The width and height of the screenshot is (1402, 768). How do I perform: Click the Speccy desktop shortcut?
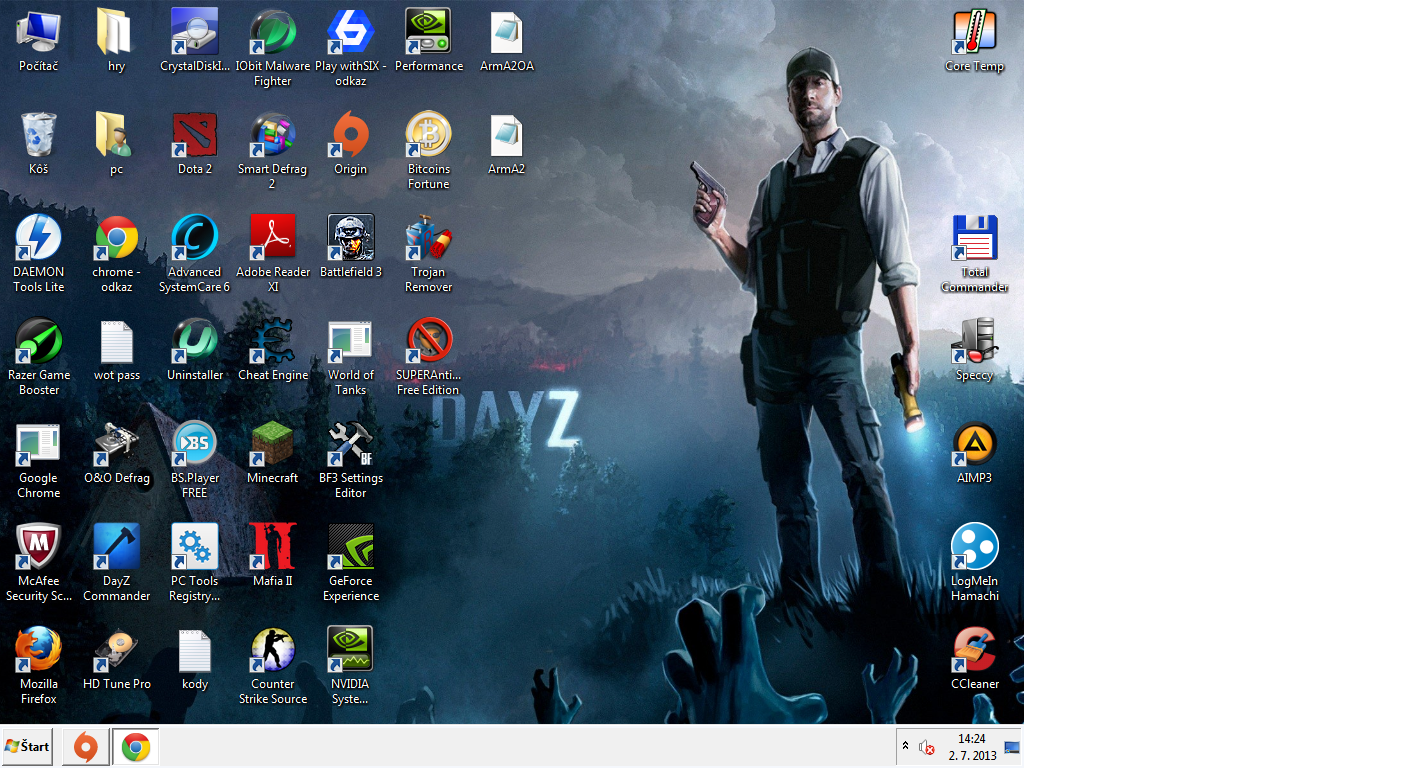974,350
